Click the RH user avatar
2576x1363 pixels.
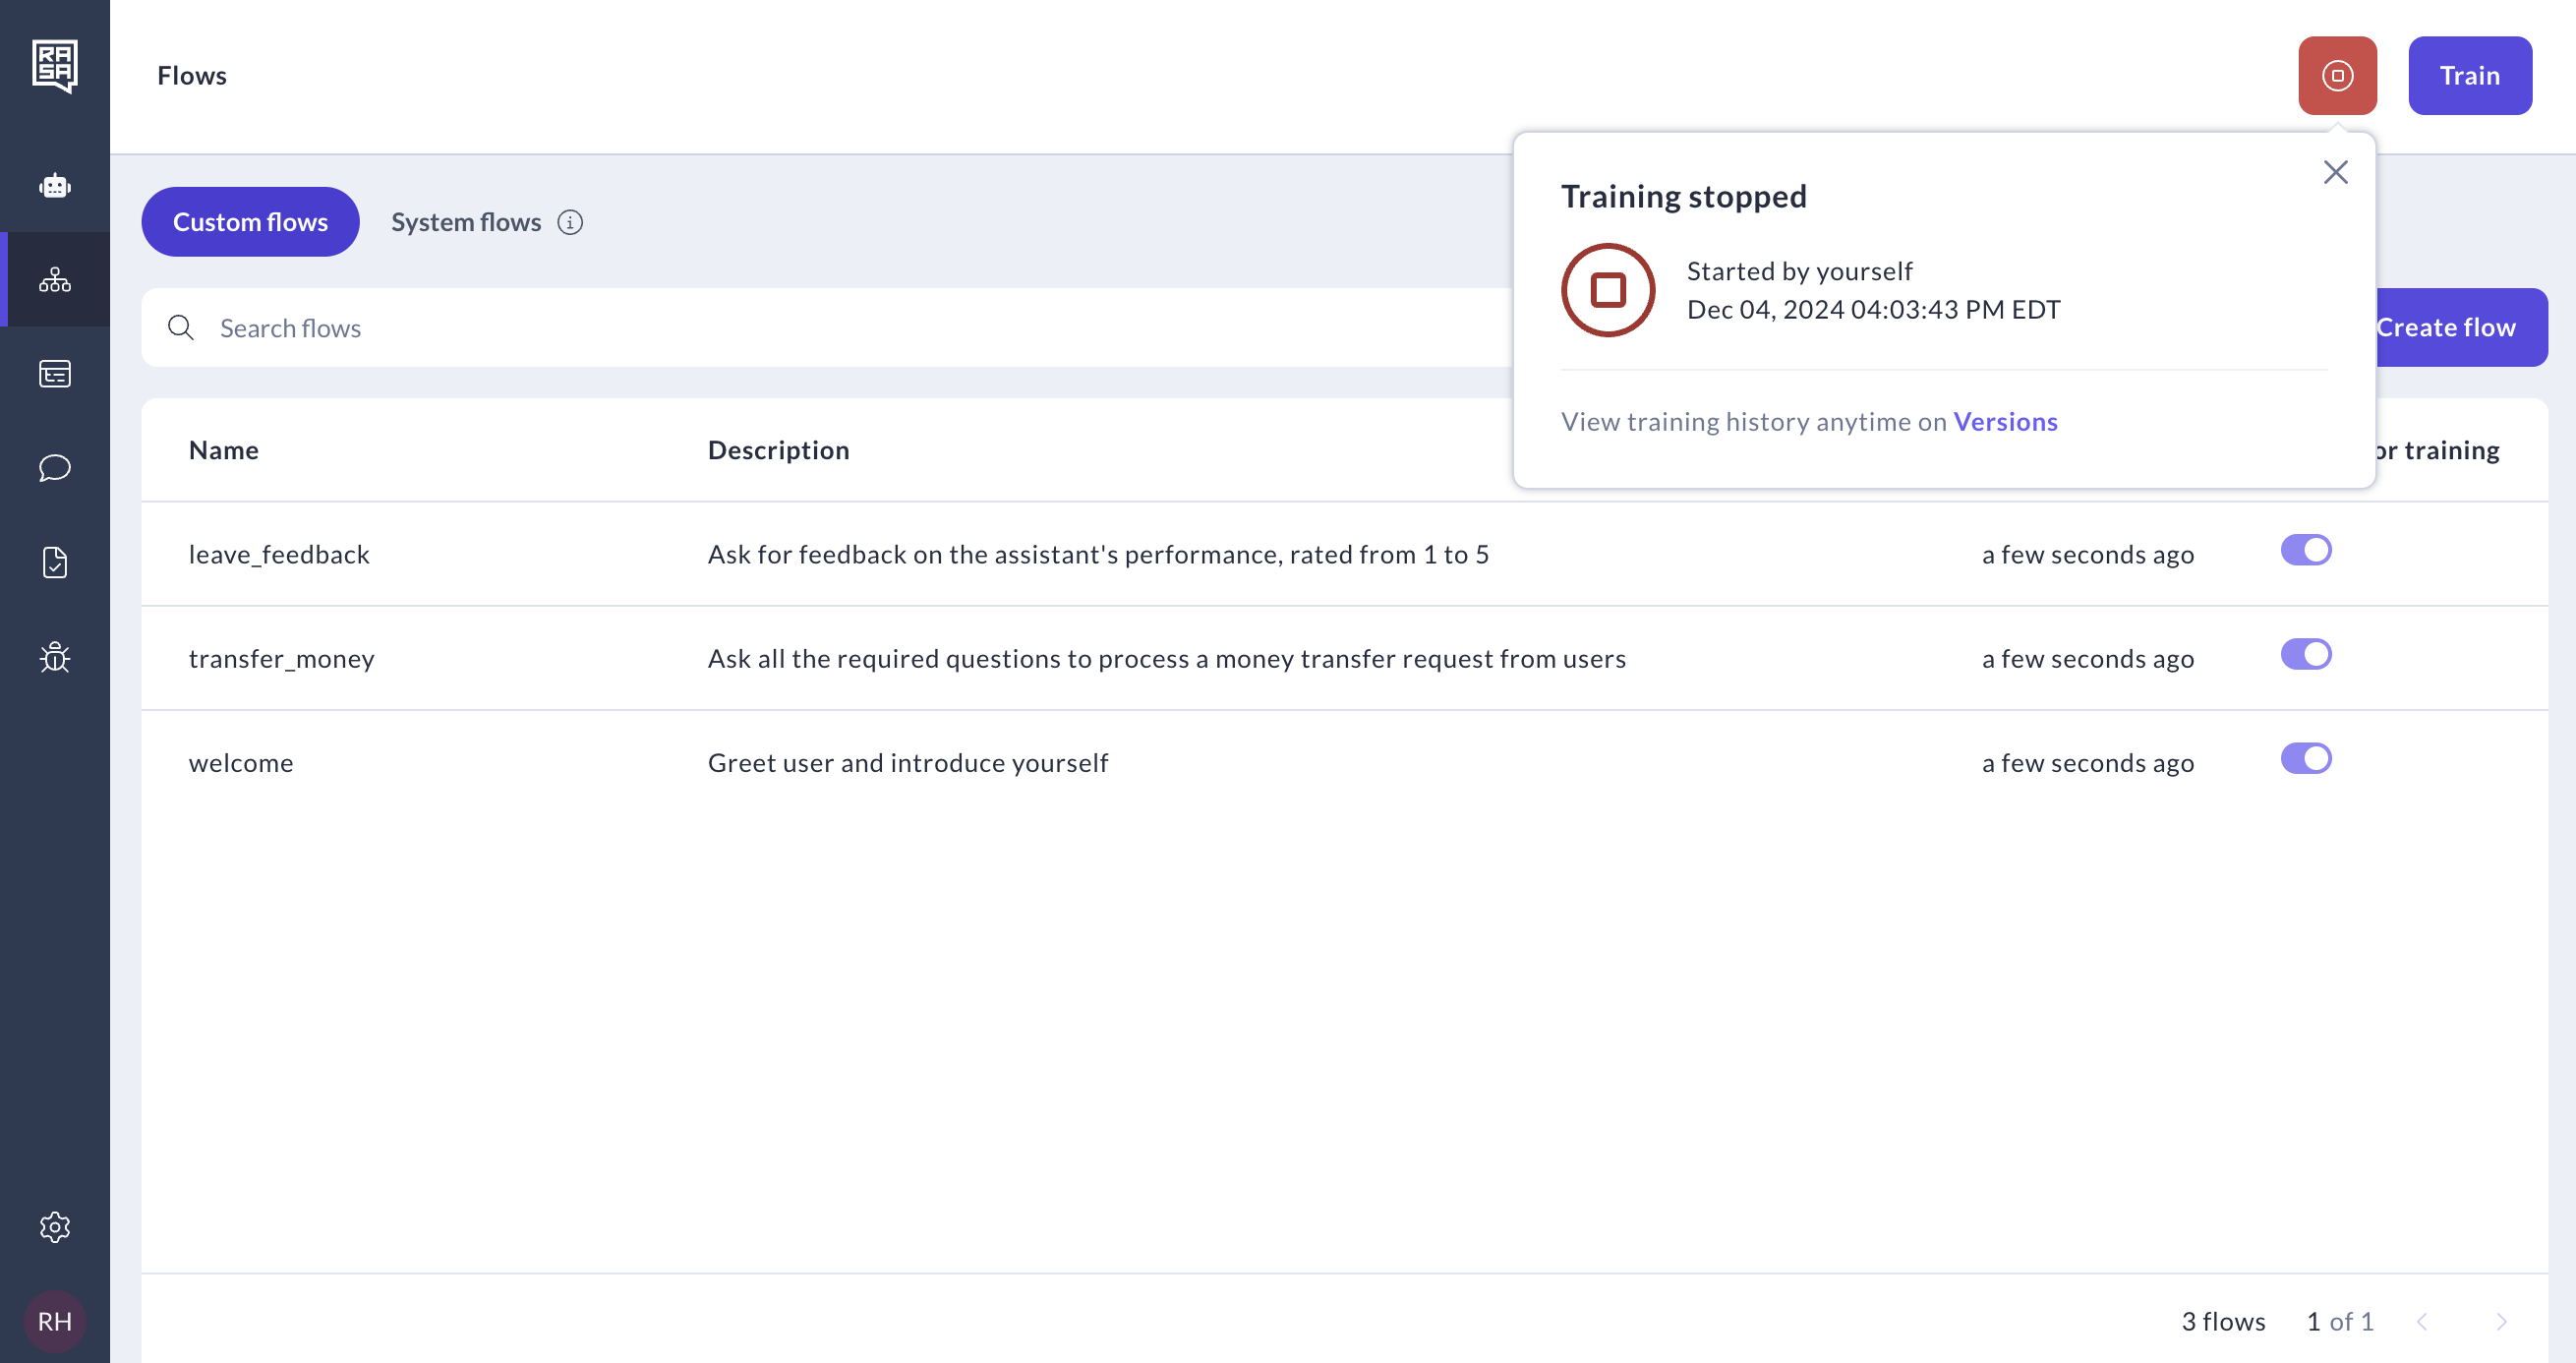(54, 1321)
